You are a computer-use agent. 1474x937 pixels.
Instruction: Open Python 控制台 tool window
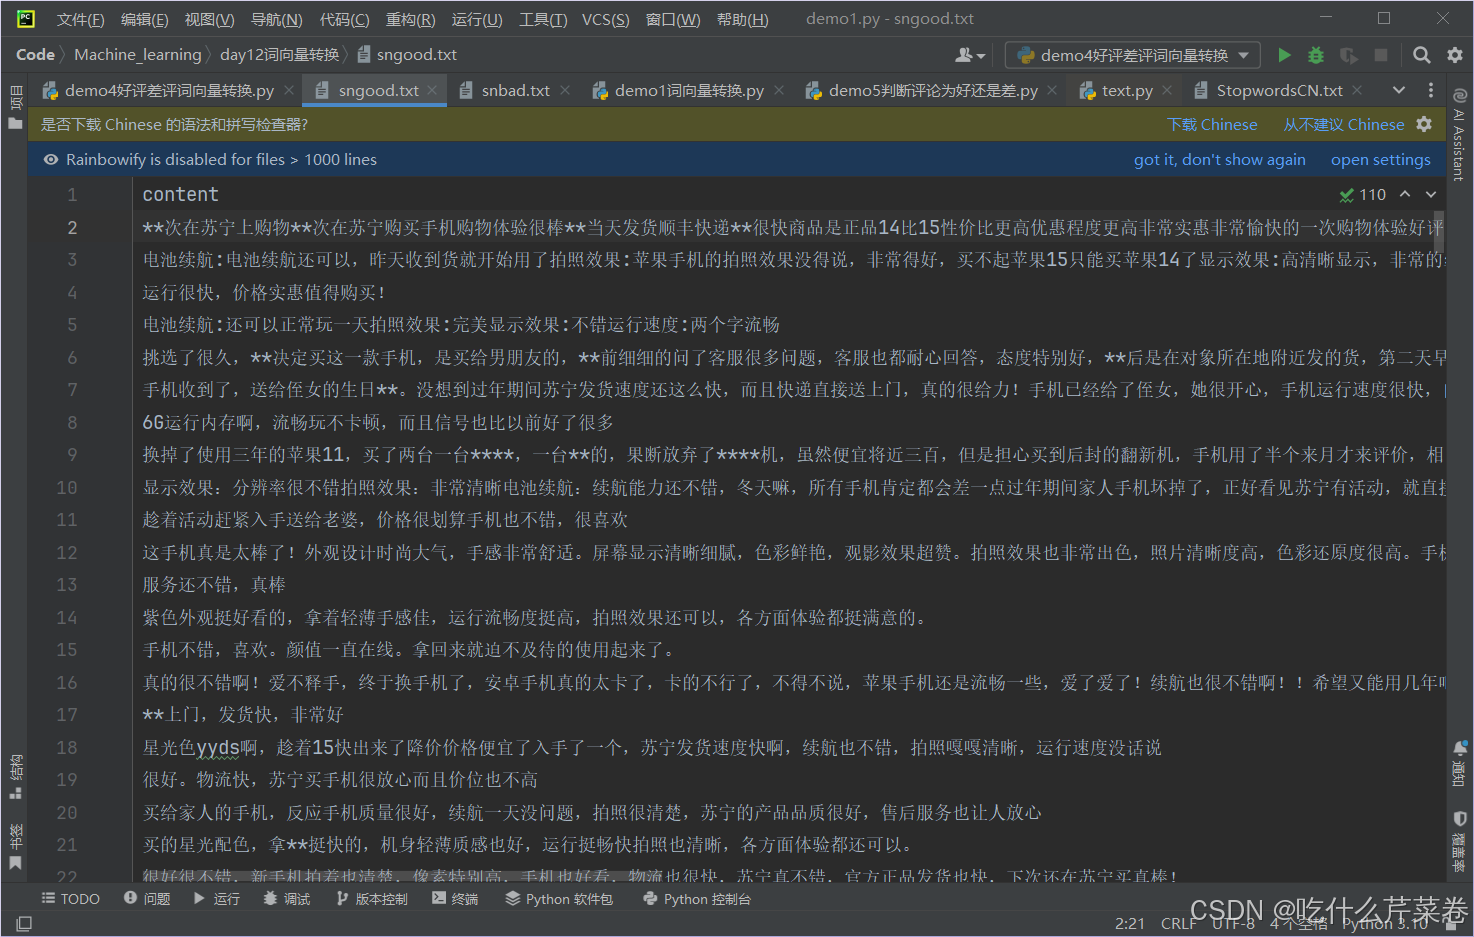coord(697,899)
